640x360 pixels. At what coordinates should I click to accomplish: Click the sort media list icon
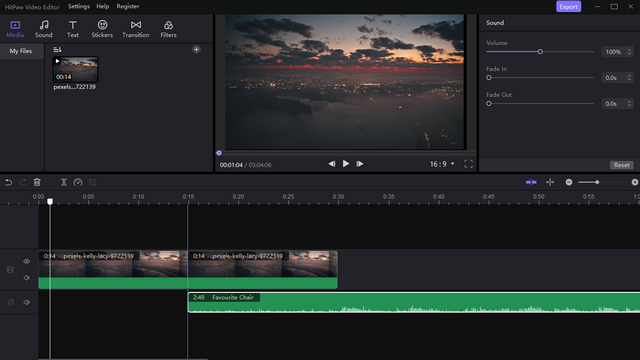pyautogui.click(x=57, y=50)
